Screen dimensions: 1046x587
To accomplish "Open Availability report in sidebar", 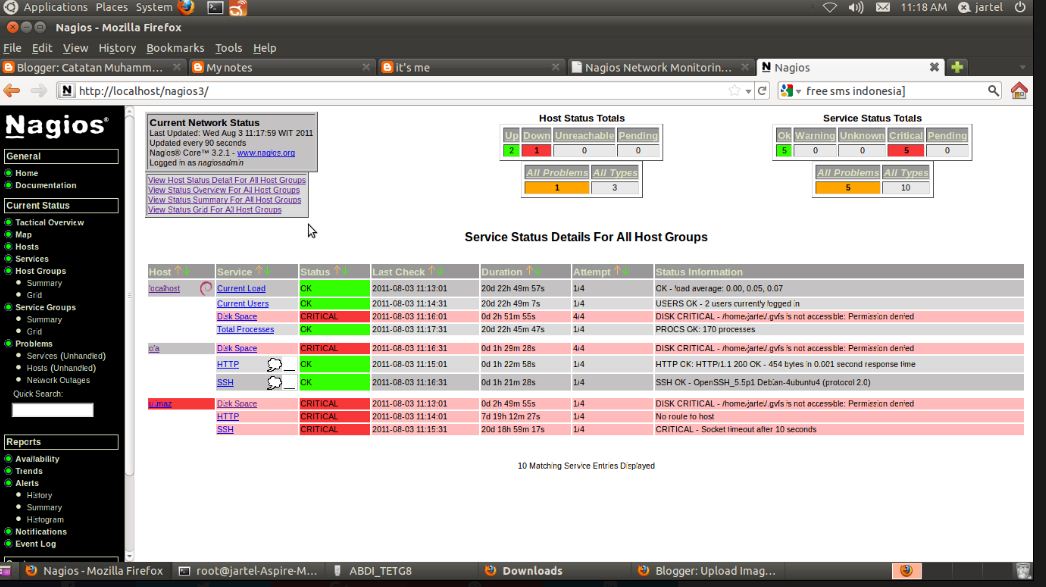I will click(37, 459).
